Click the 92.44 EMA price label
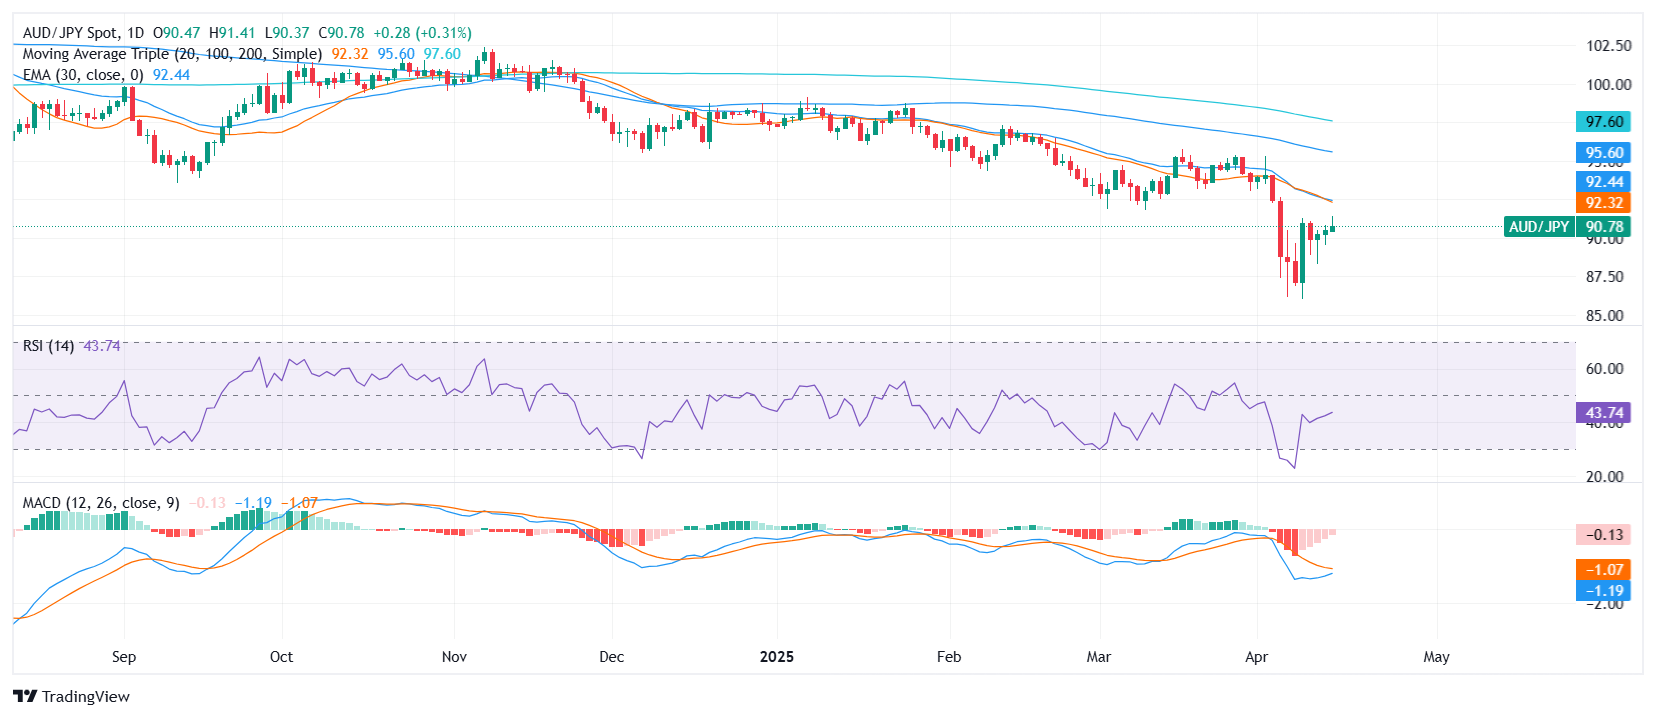The width and height of the screenshot is (1656, 718). [x=1603, y=182]
